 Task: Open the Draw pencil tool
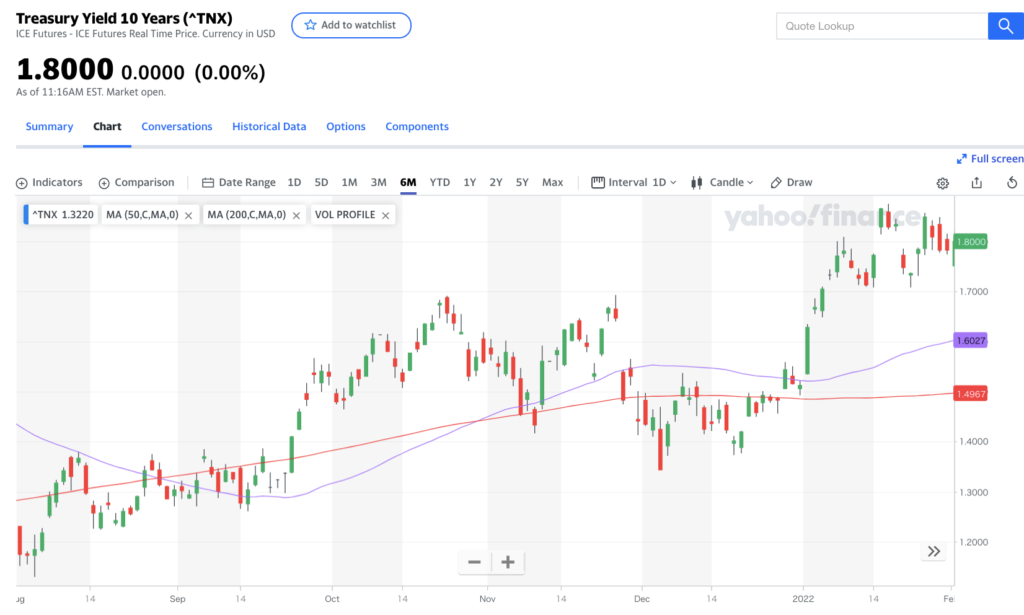click(791, 183)
